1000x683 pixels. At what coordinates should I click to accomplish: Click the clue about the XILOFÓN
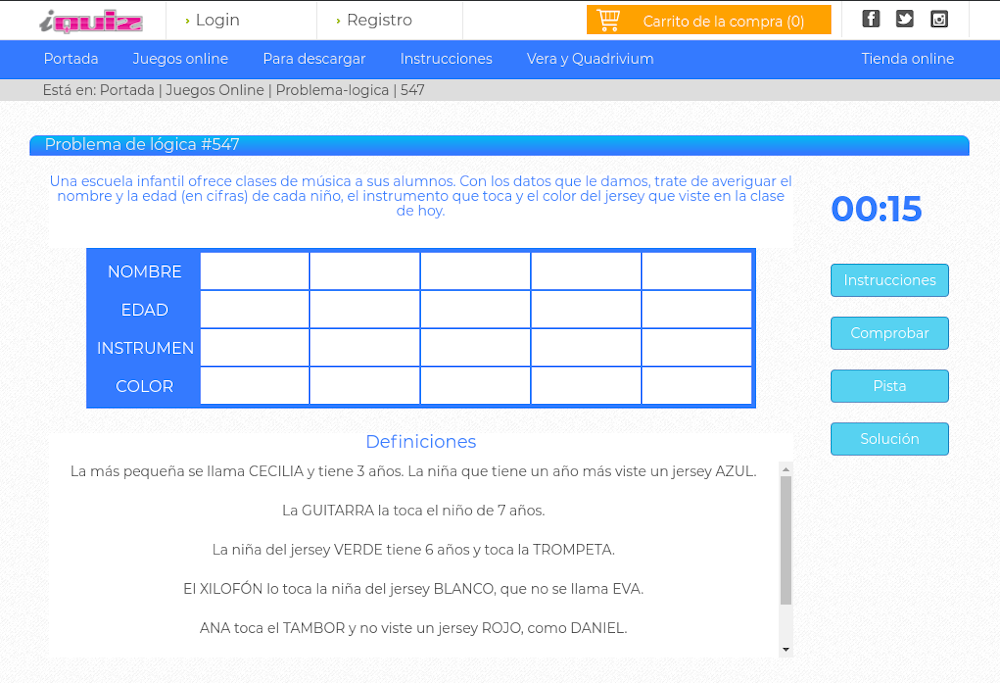tap(413, 589)
